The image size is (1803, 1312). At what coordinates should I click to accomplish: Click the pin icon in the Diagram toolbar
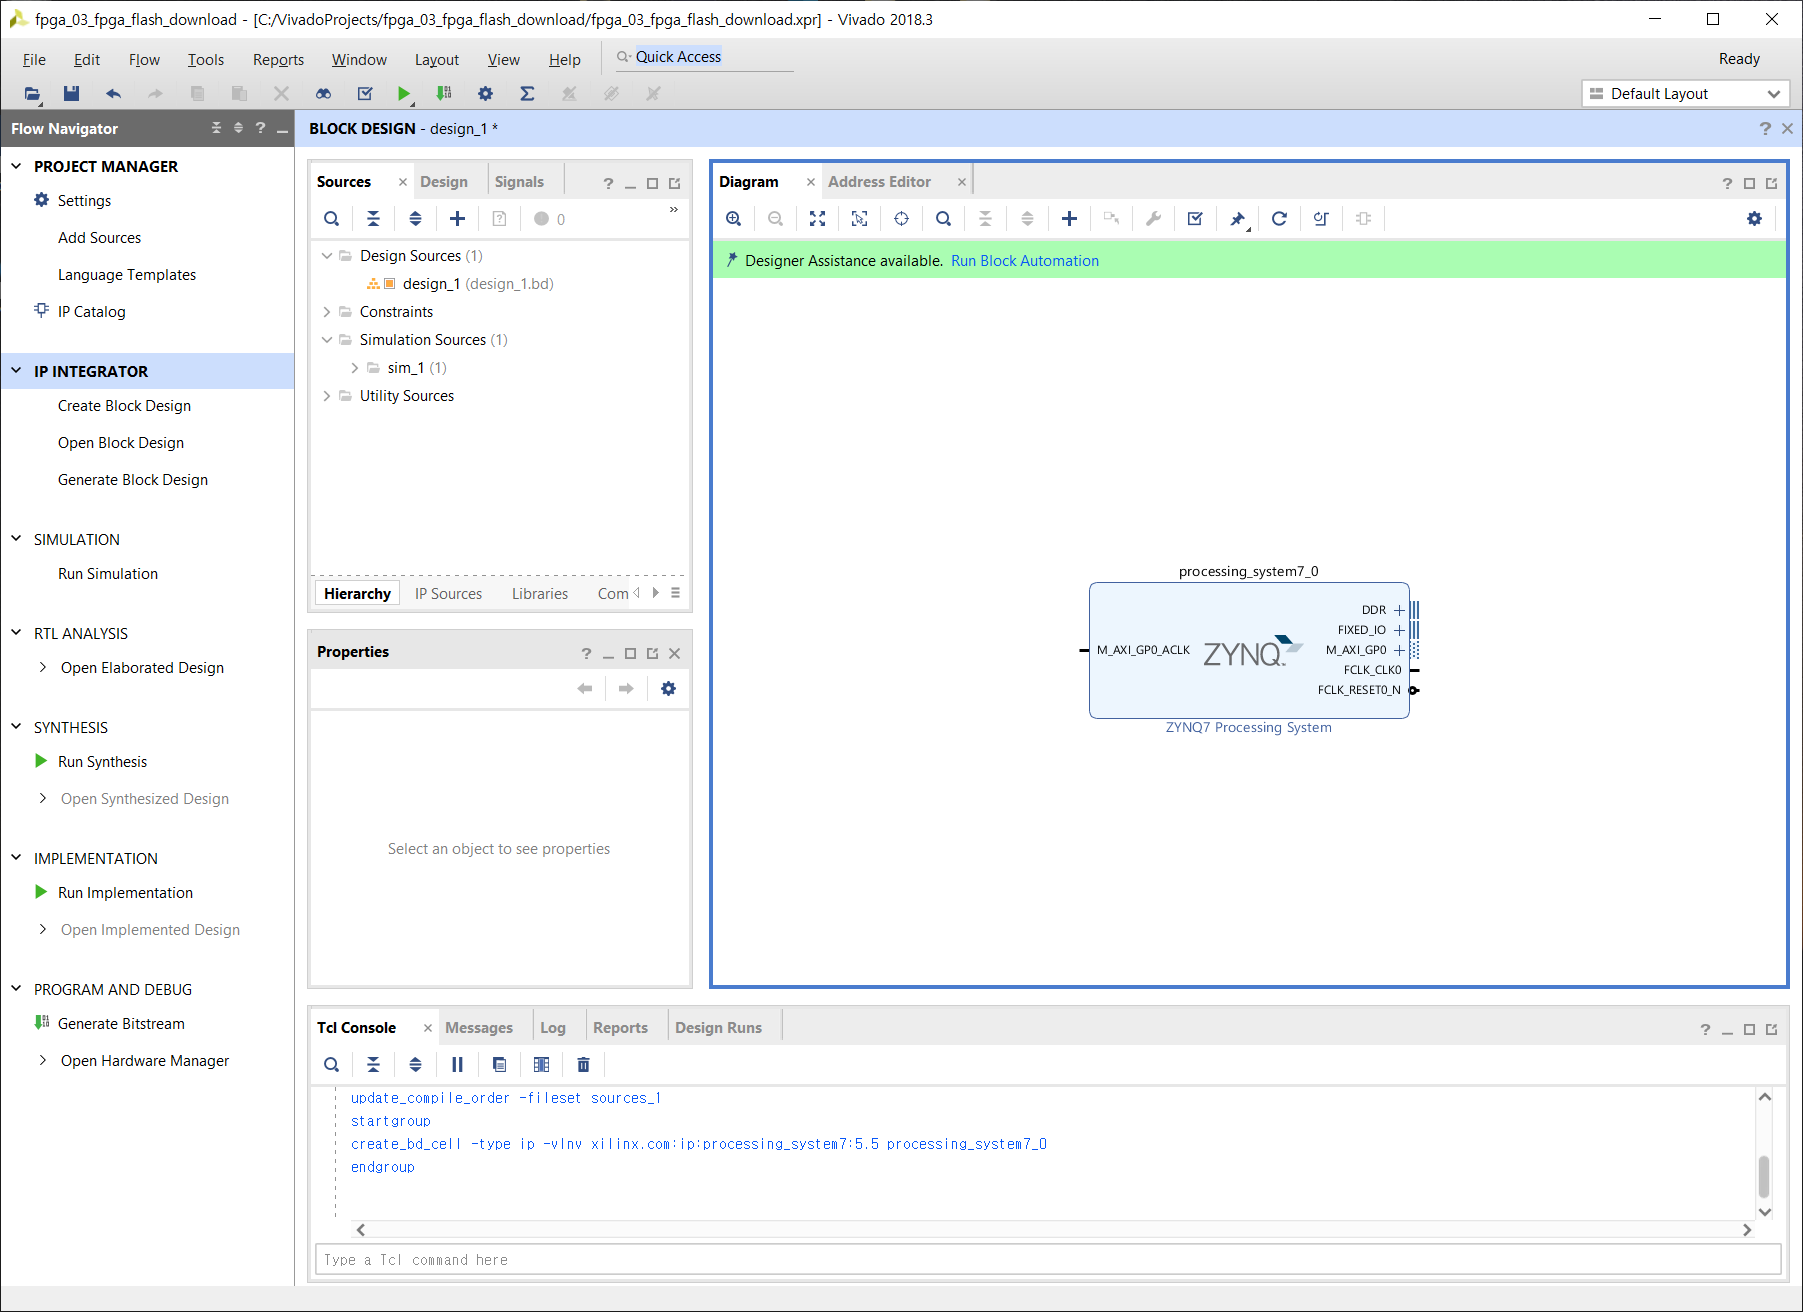pyautogui.click(x=1238, y=219)
